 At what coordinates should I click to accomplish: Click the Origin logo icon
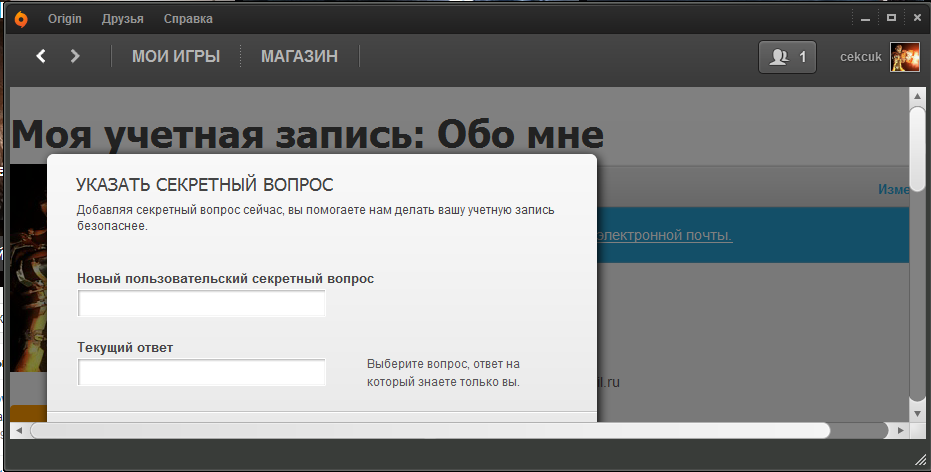point(21,19)
